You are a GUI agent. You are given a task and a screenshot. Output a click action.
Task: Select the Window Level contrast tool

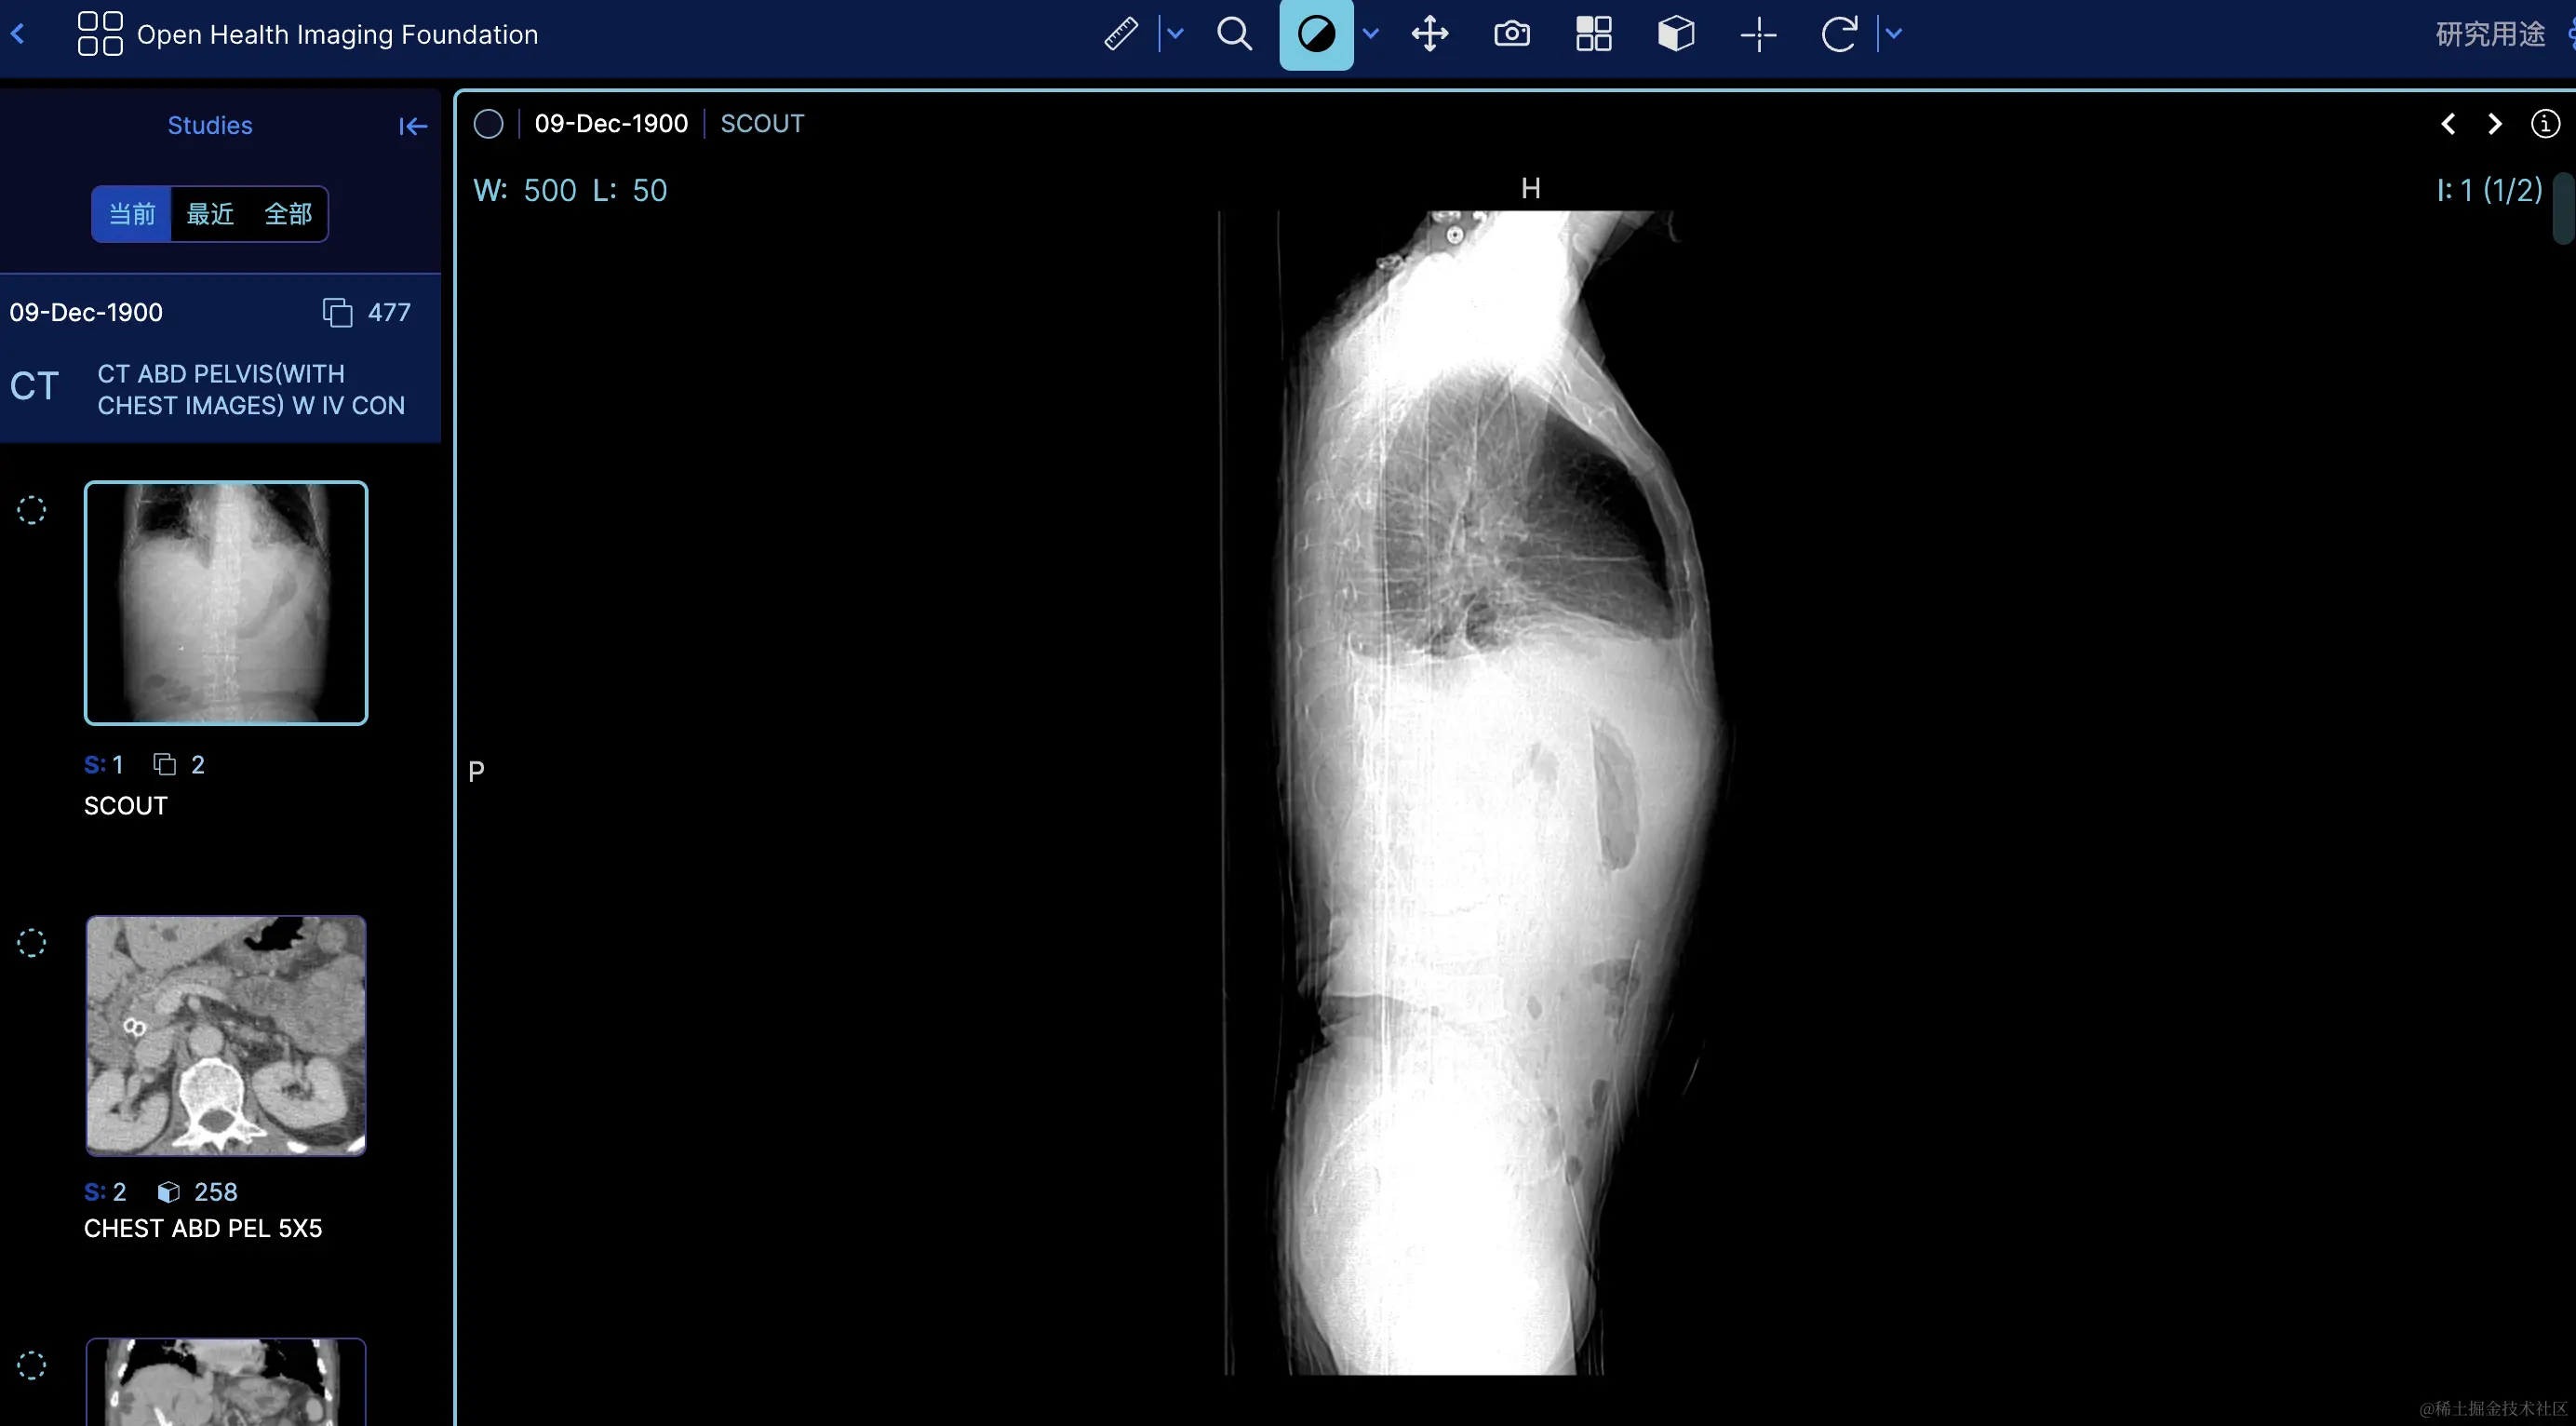(x=1315, y=34)
